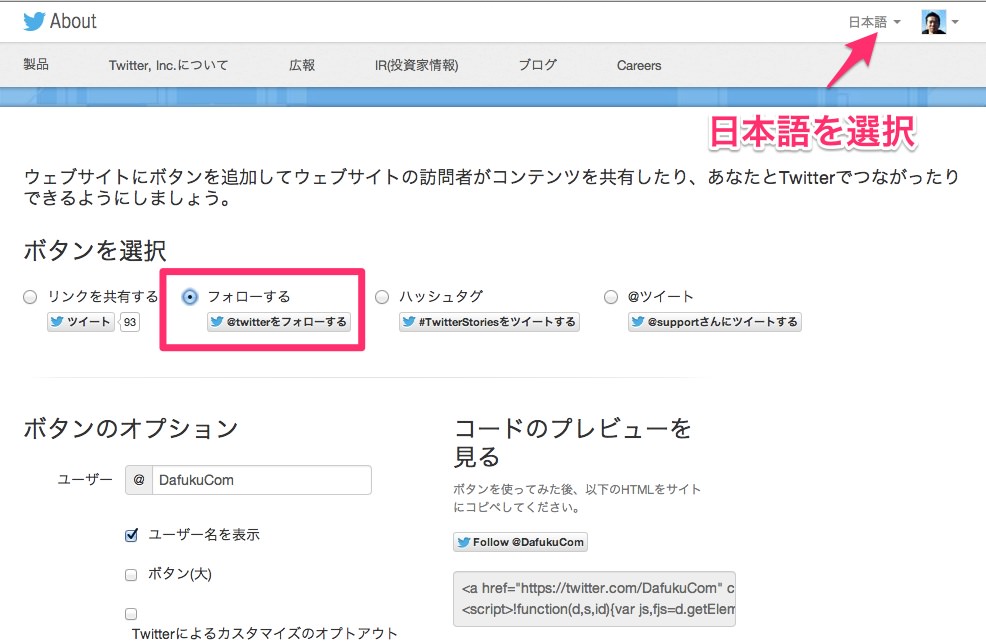This screenshot has height=644, width=986.
Task: Select the ハッシュタグ radio button
Action: tap(382, 297)
